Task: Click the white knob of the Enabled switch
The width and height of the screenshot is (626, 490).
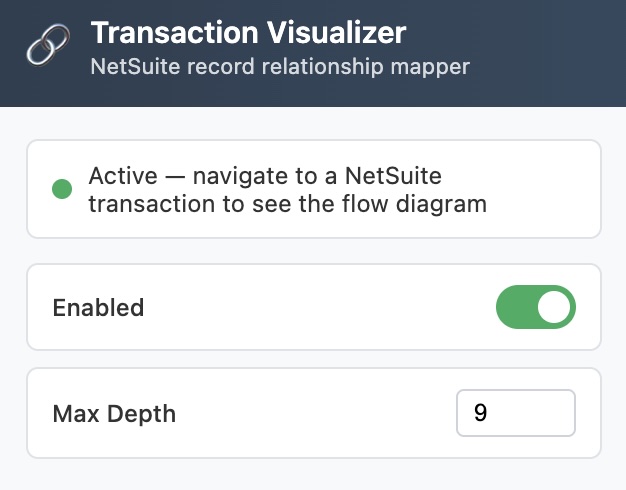Action: (x=553, y=307)
